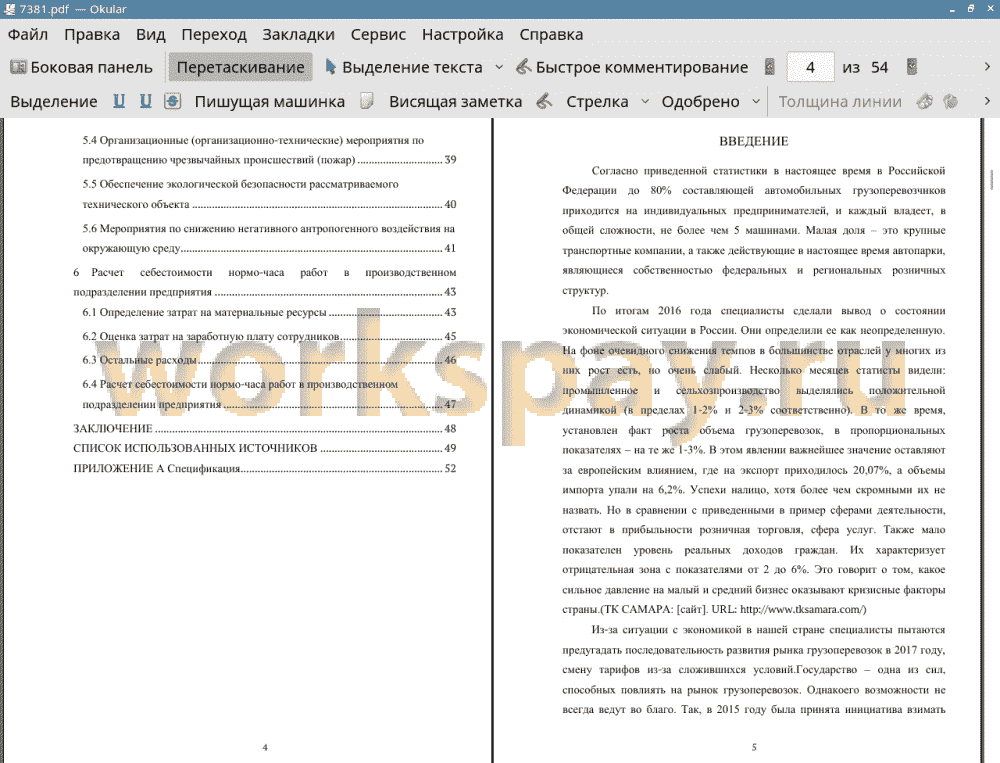Go to next page icon
1000x763 pixels.
[x=912, y=67]
